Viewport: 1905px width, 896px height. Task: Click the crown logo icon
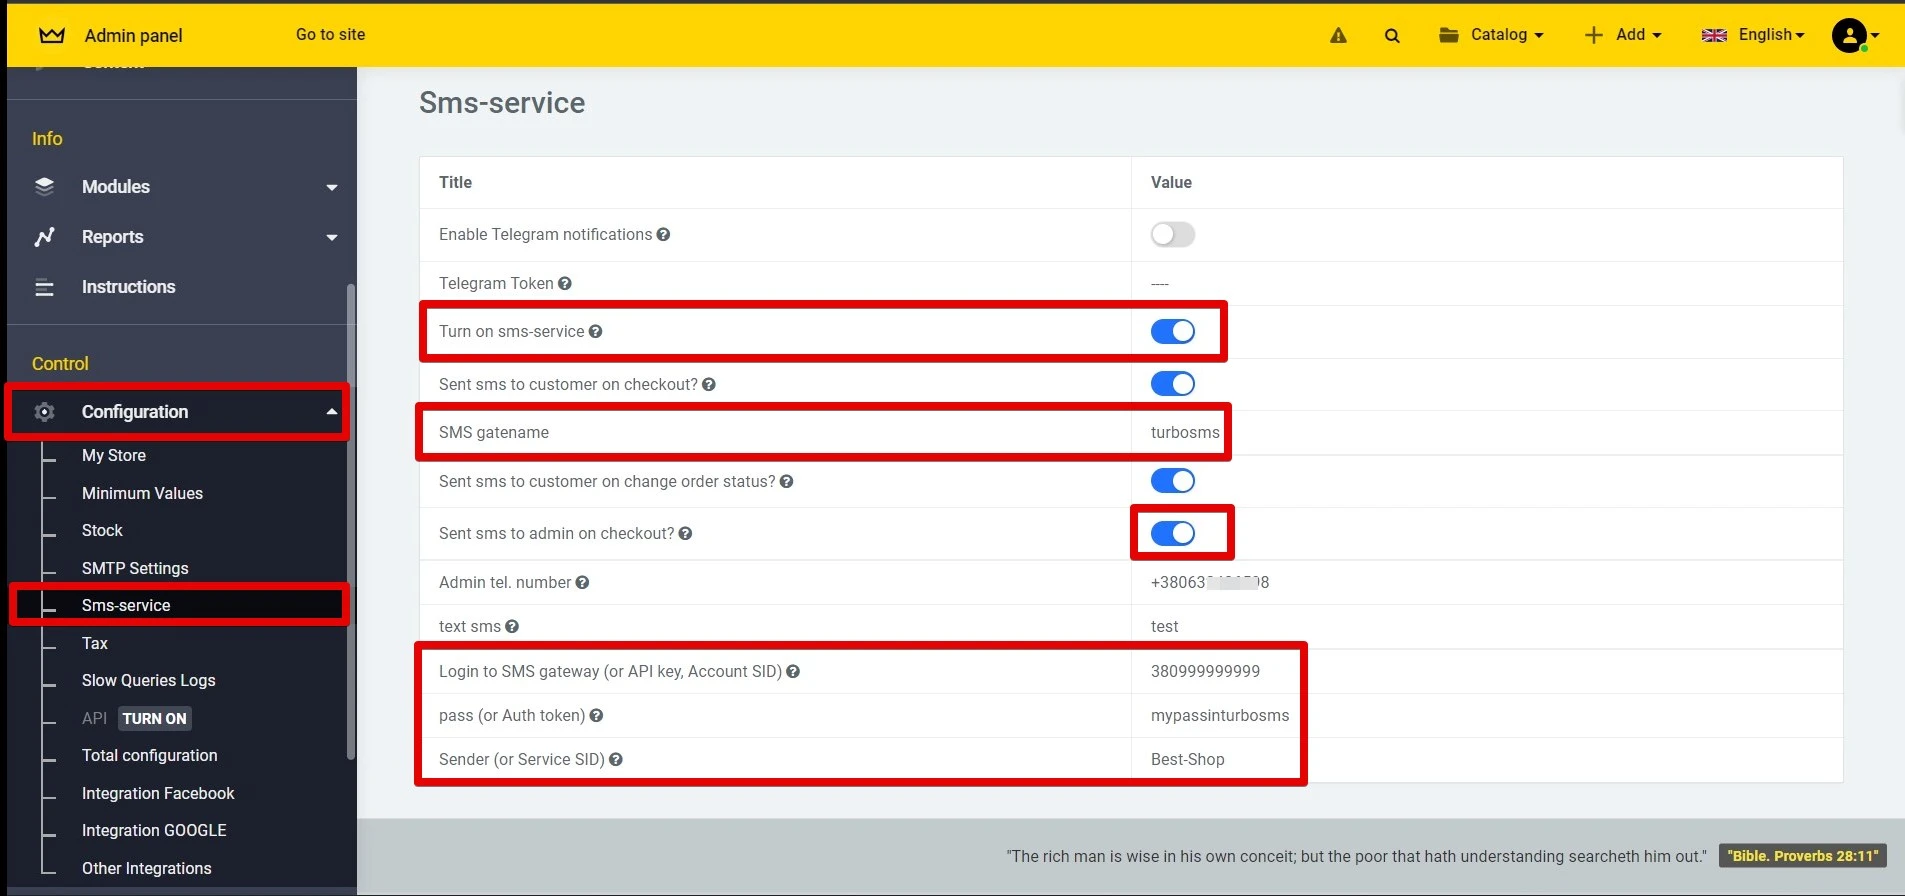[x=52, y=36]
